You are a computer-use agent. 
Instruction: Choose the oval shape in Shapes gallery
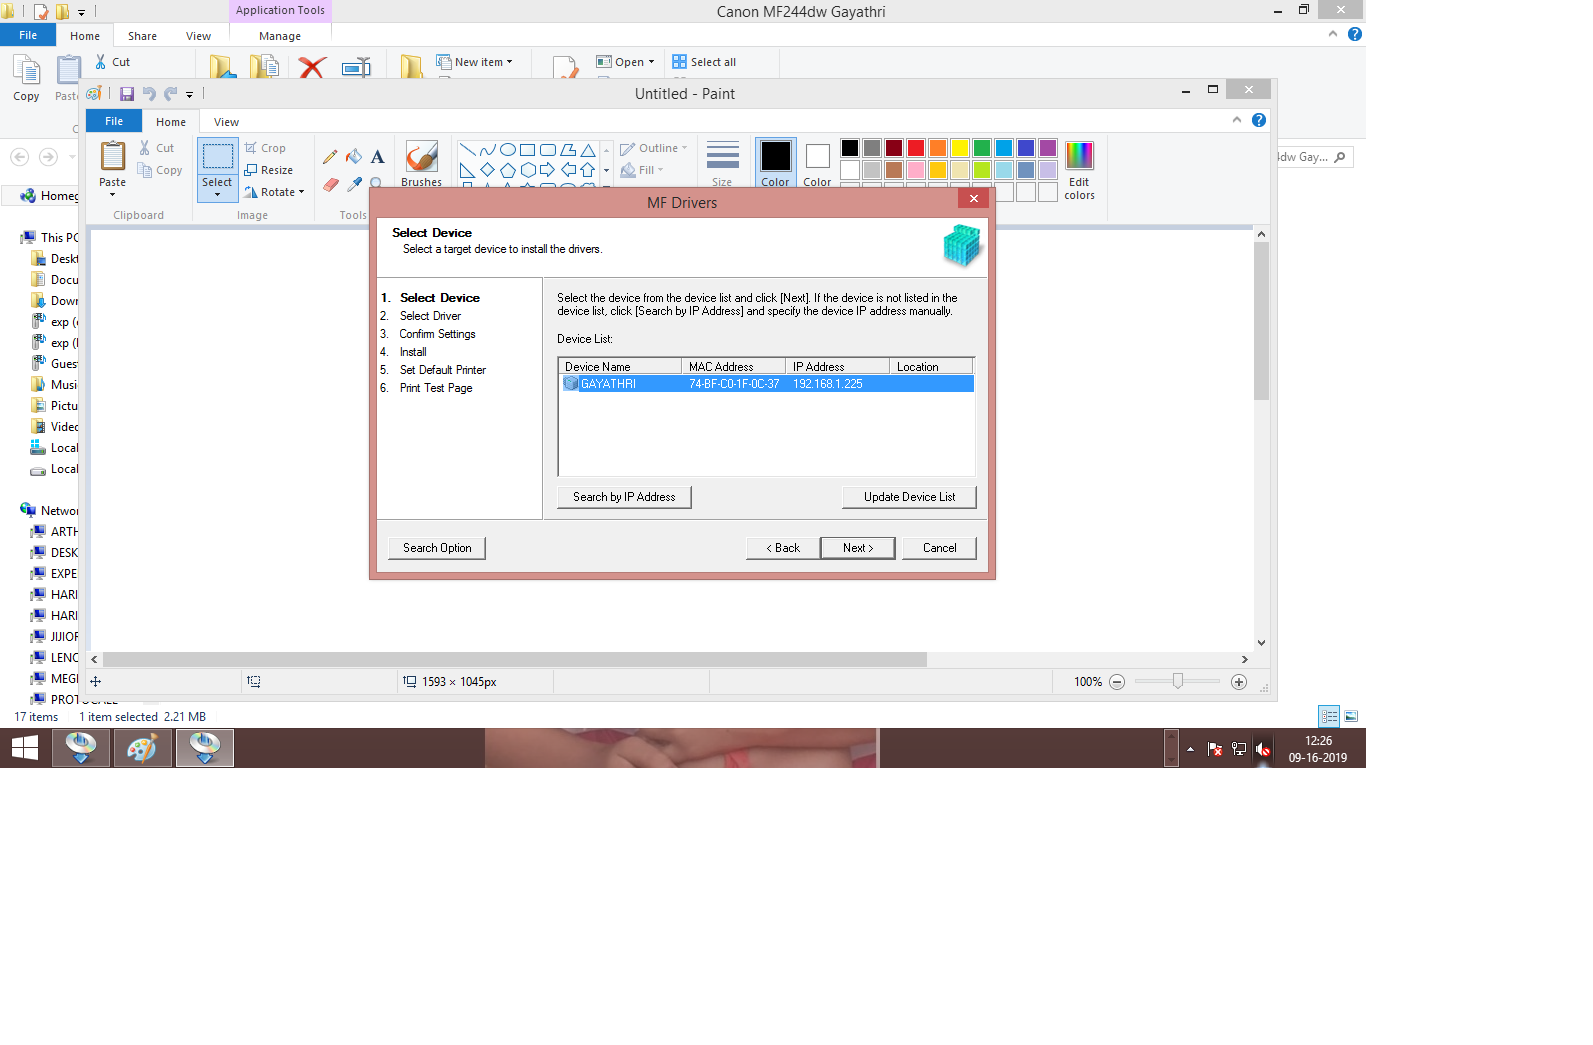(508, 150)
